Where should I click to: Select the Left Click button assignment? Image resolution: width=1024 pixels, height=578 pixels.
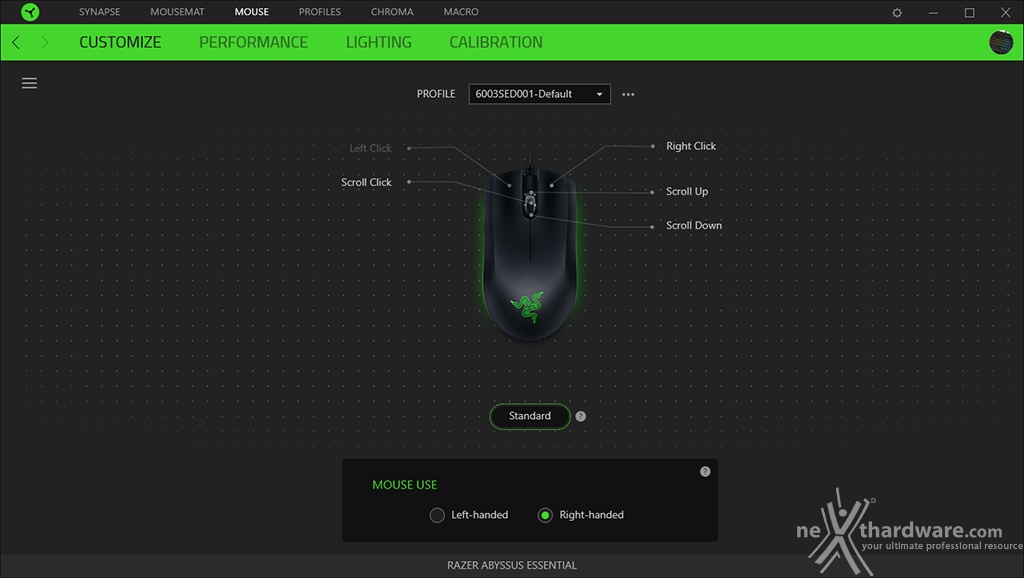pyautogui.click(x=370, y=148)
